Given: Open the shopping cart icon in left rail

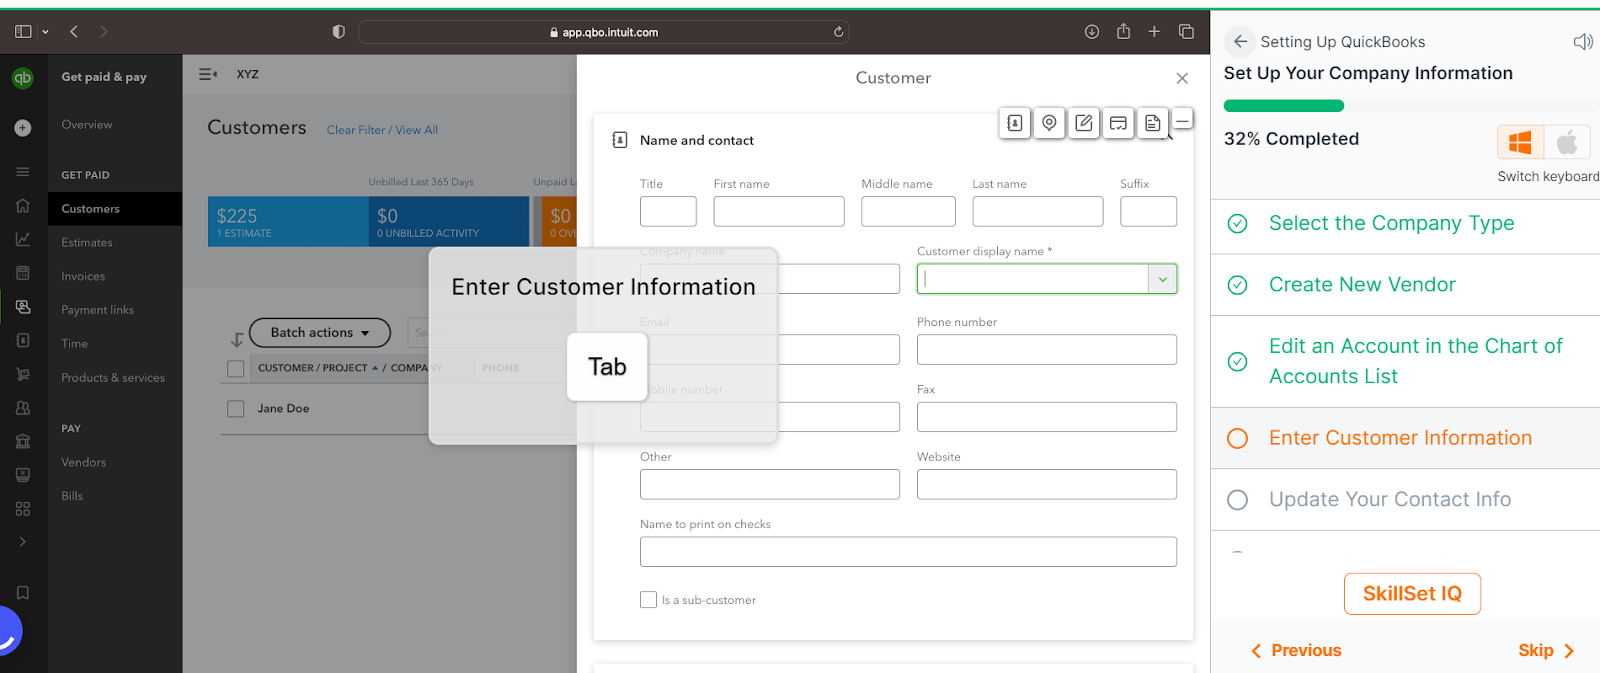Looking at the screenshot, I should point(23,374).
